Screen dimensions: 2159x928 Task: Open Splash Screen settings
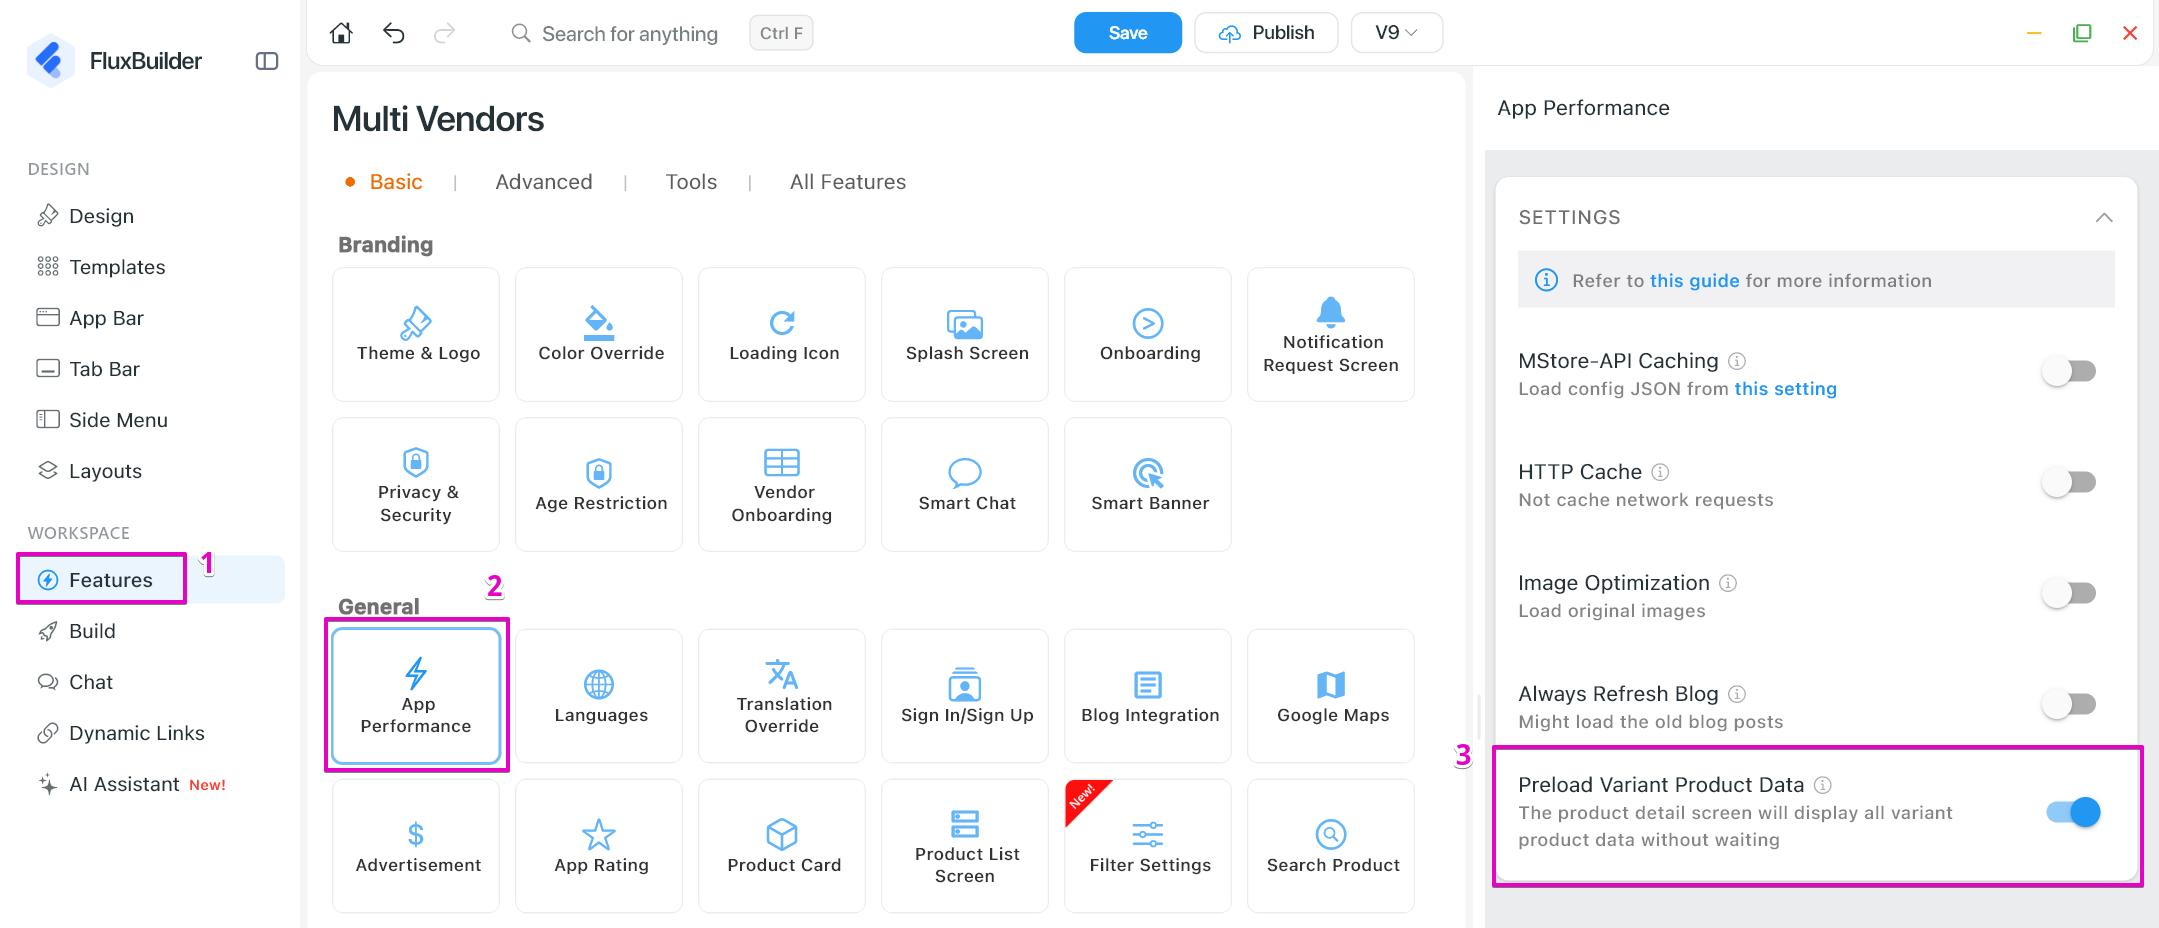[x=965, y=334]
